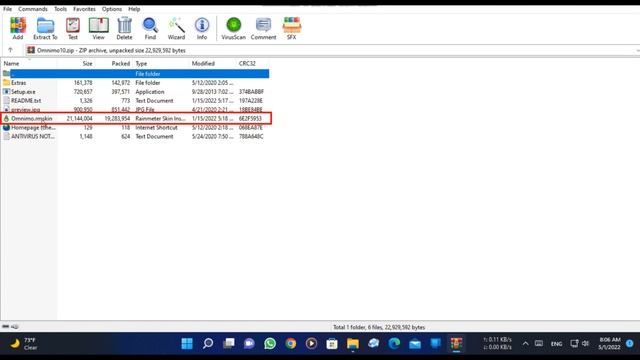
Task: Sort by the Packed column header
Action: coord(120,63)
